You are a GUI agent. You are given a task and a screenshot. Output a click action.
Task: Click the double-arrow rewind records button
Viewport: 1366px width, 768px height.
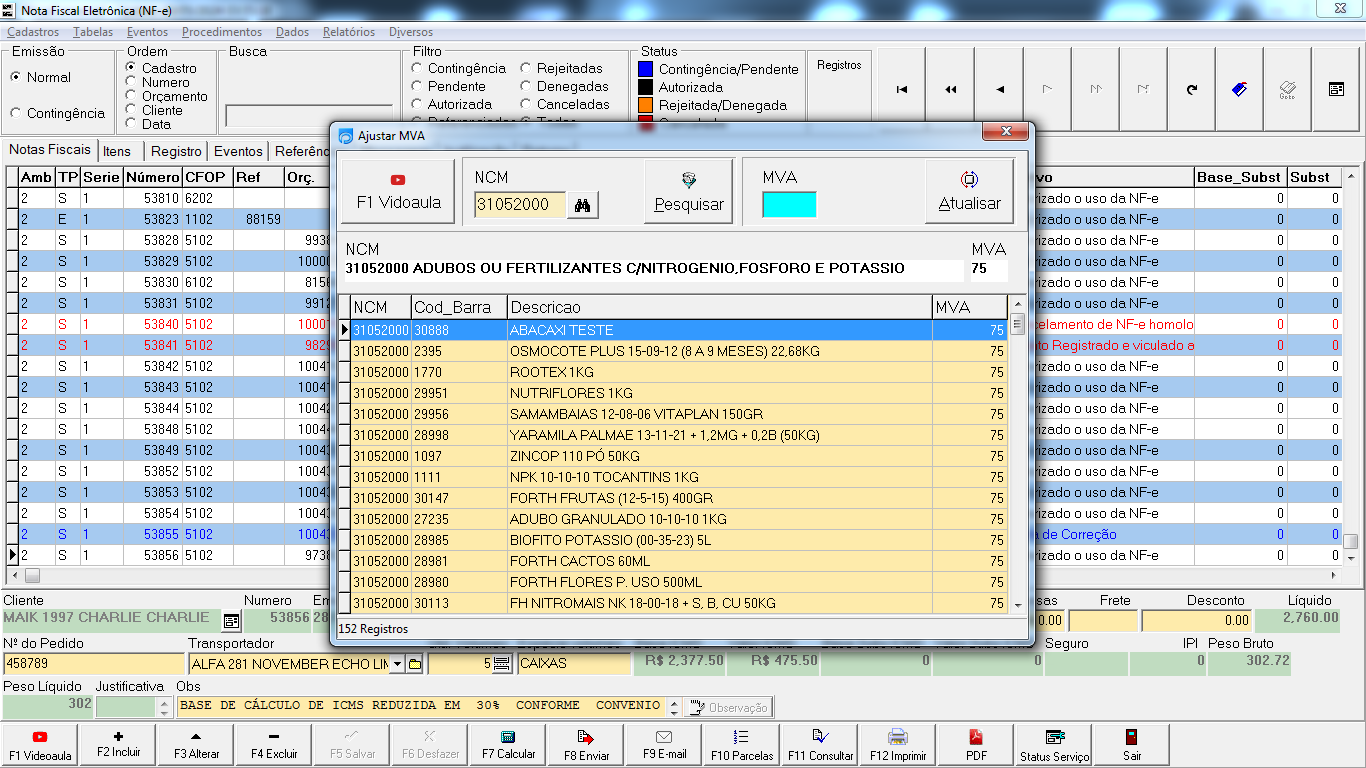[950, 89]
